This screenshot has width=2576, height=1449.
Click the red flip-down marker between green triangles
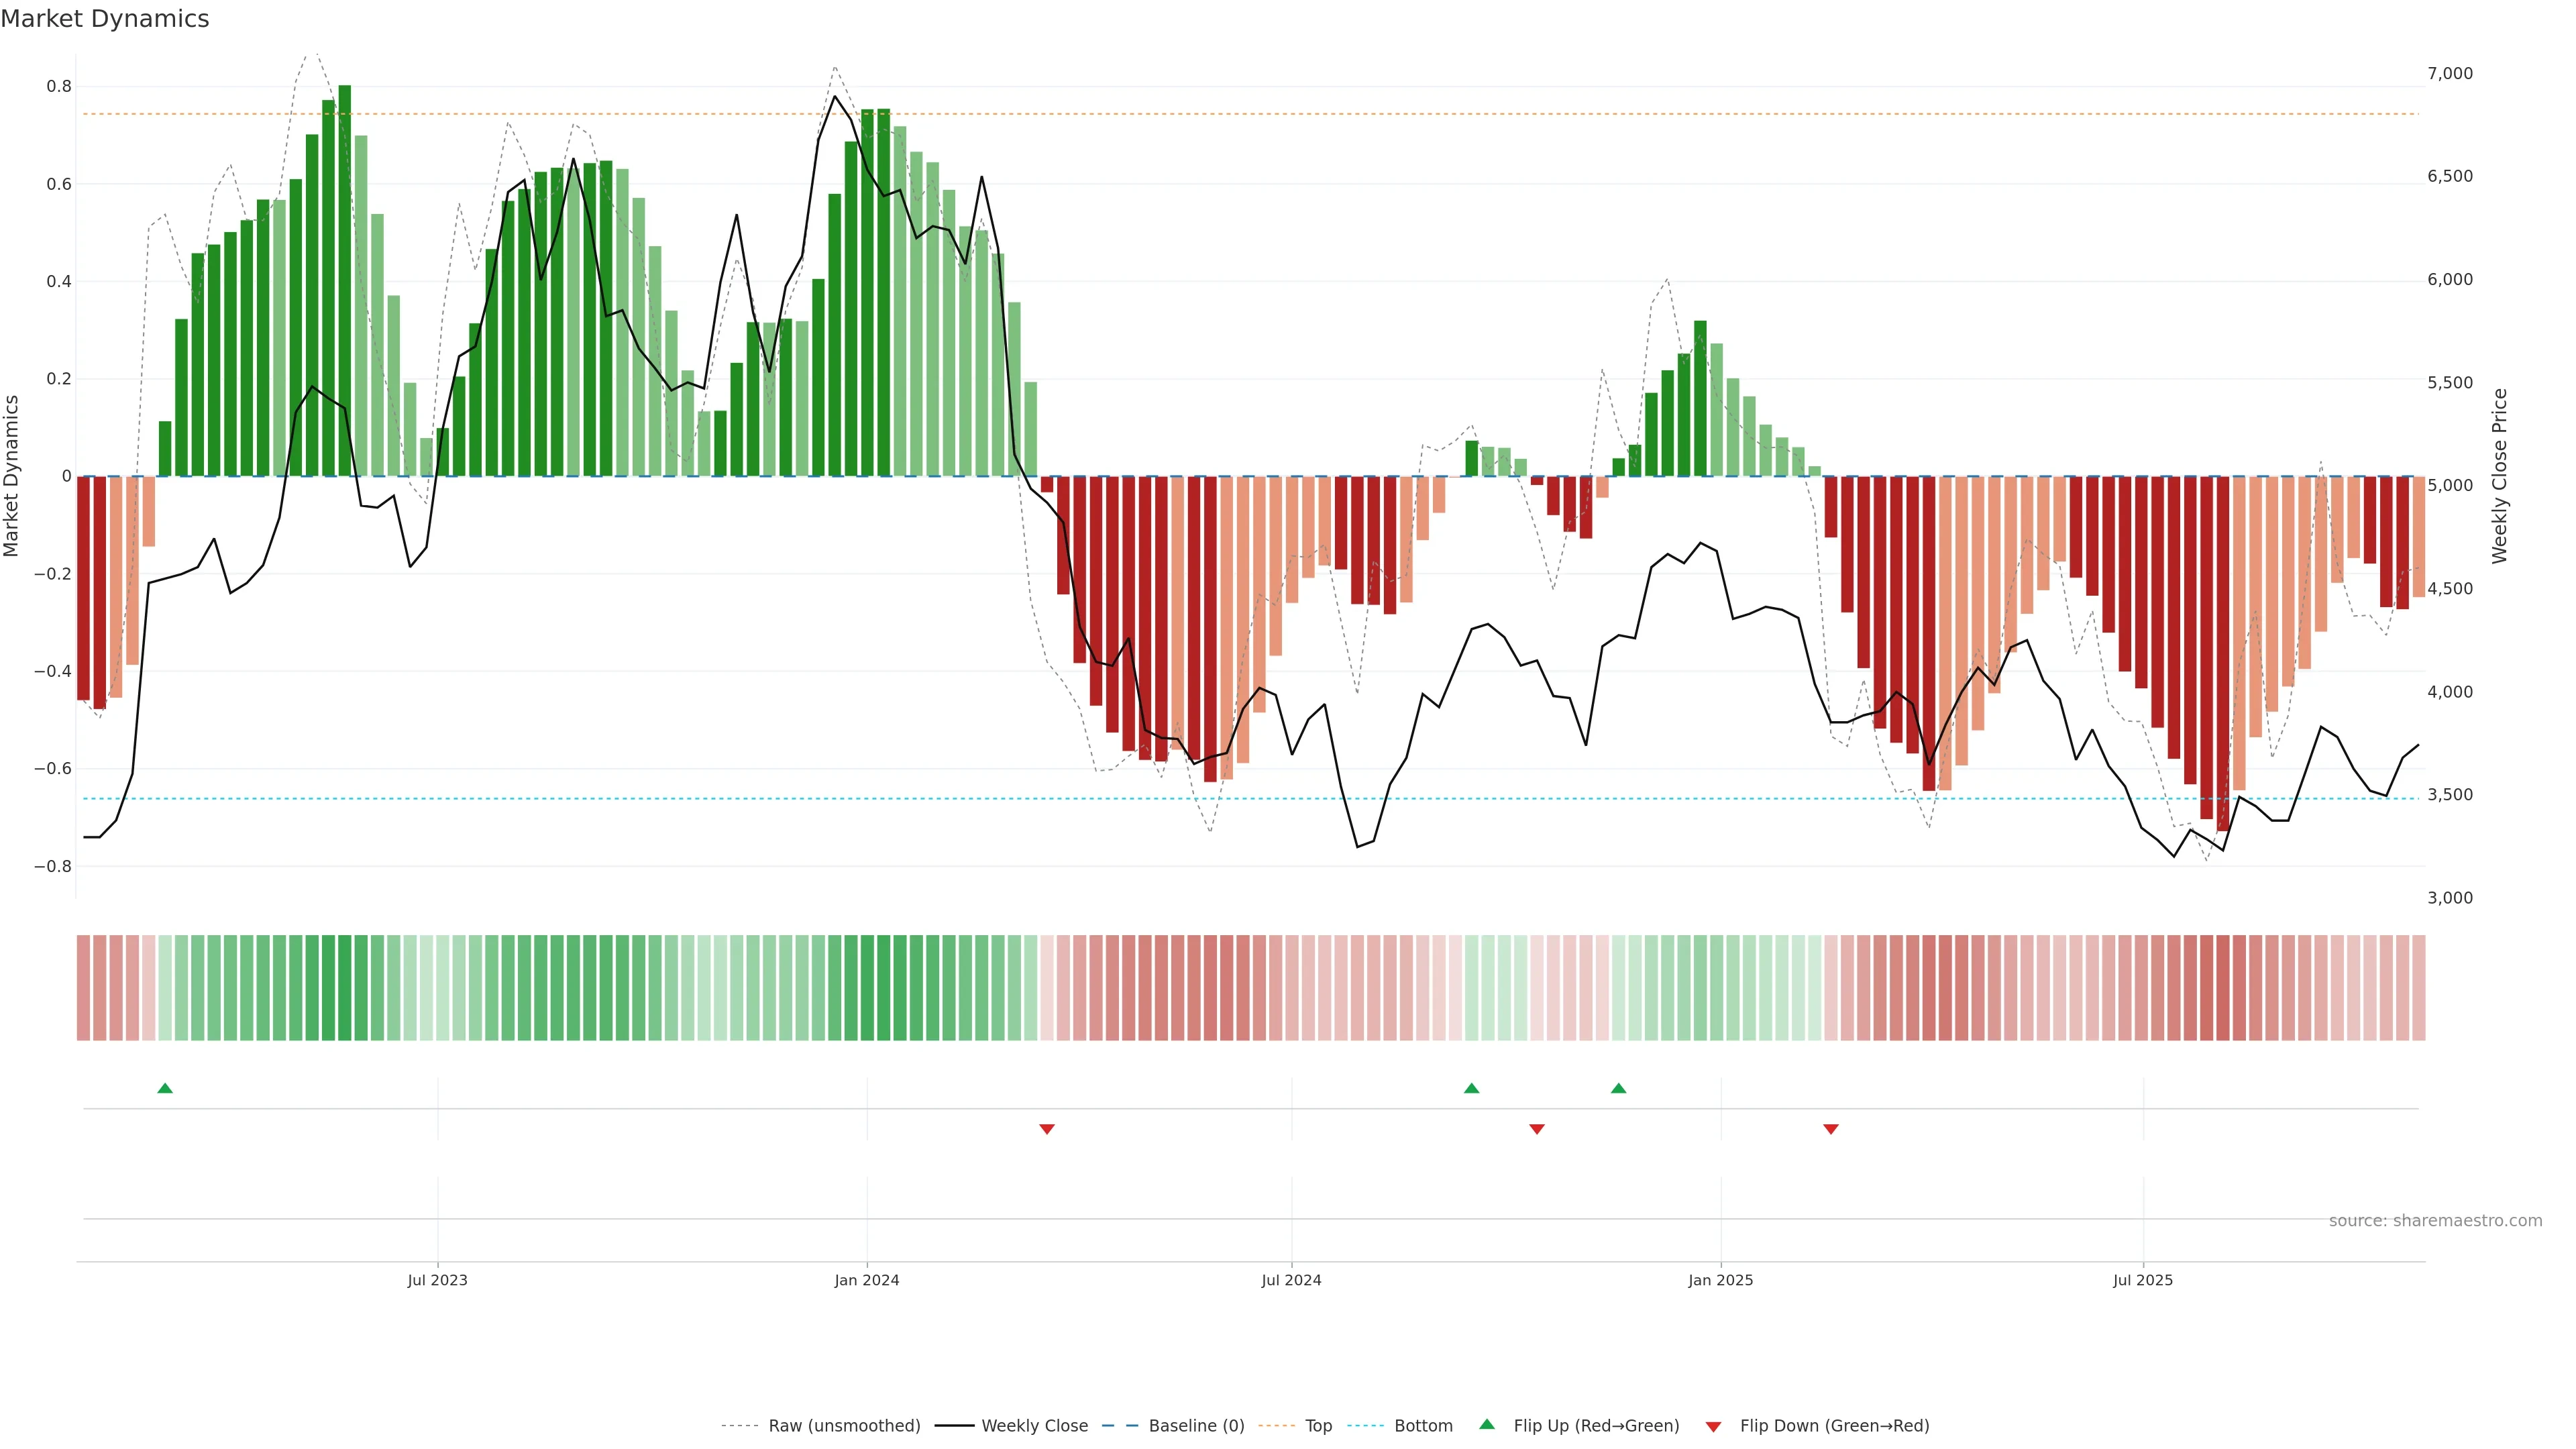1537,1129
